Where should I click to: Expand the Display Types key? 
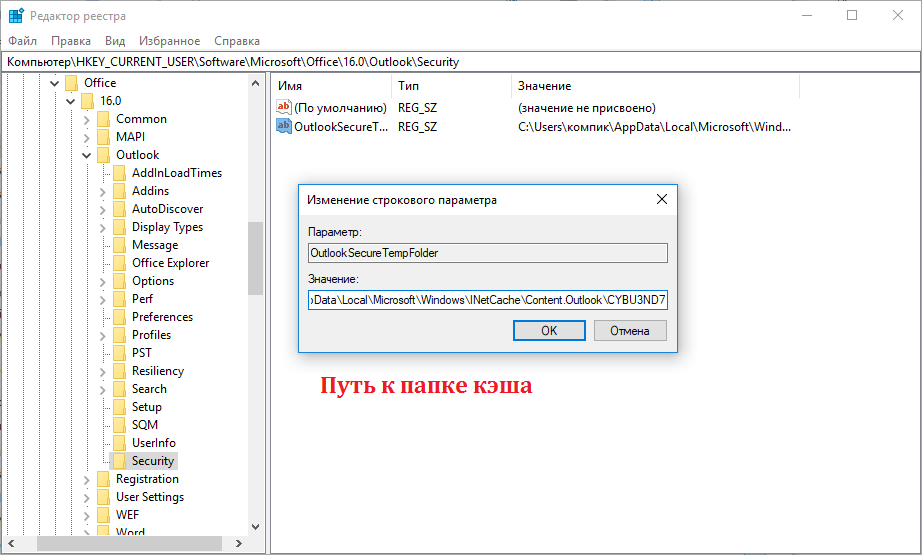(x=102, y=228)
